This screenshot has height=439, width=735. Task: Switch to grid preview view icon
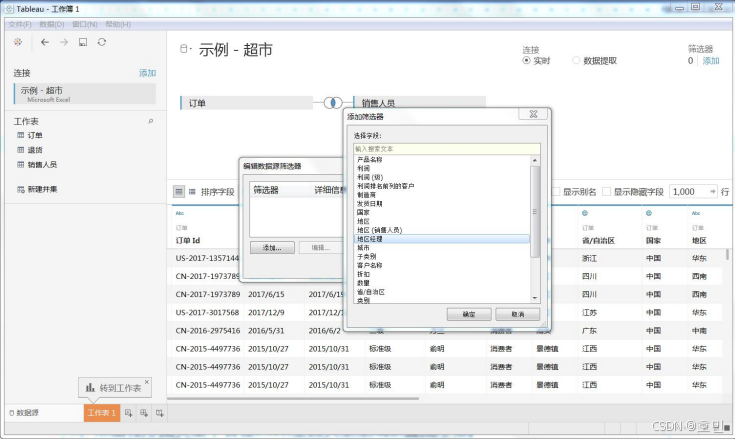coord(179,192)
